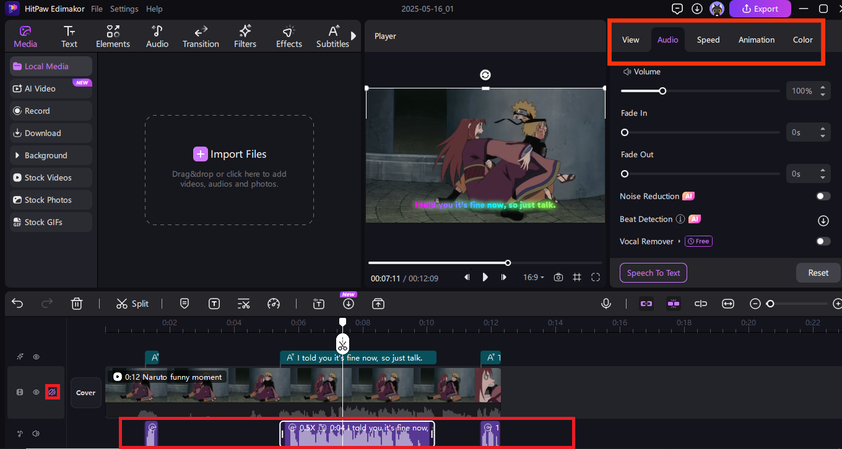Viewport: 842px width, 449px height.
Task: Open the 16:9 aspect ratio dropdown
Action: click(x=534, y=277)
